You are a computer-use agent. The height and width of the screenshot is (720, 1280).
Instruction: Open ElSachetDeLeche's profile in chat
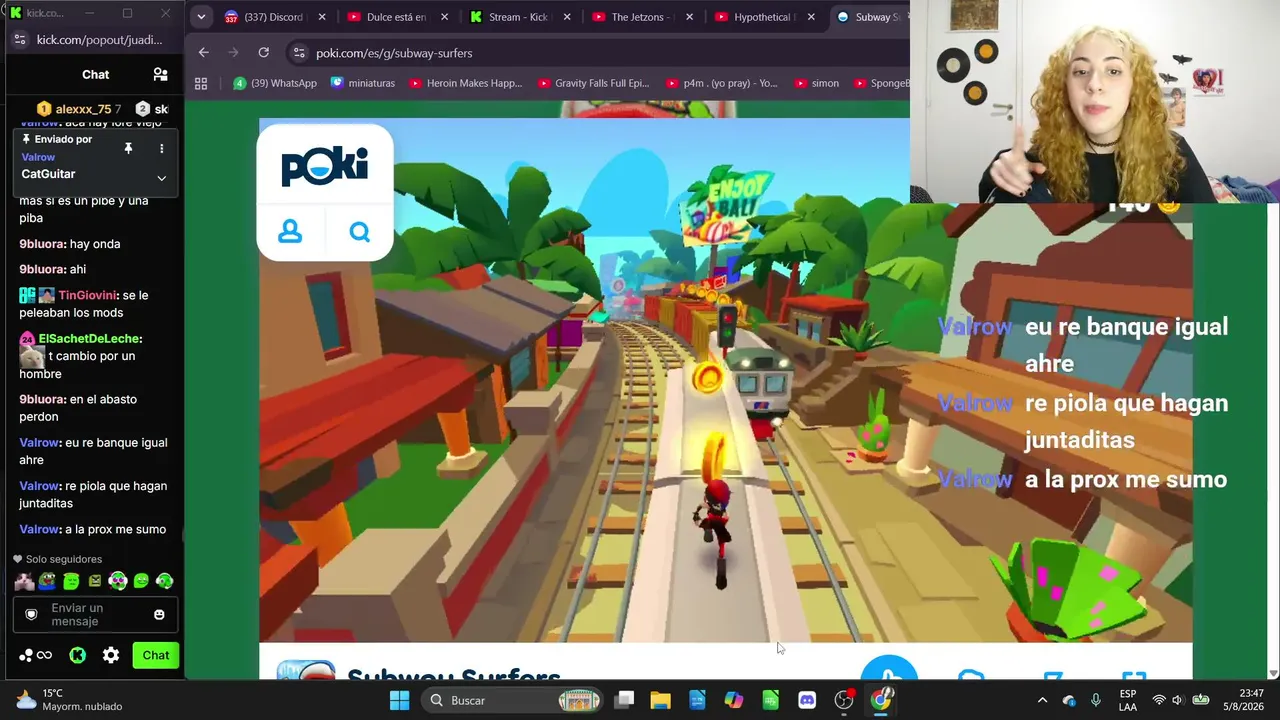pos(90,339)
